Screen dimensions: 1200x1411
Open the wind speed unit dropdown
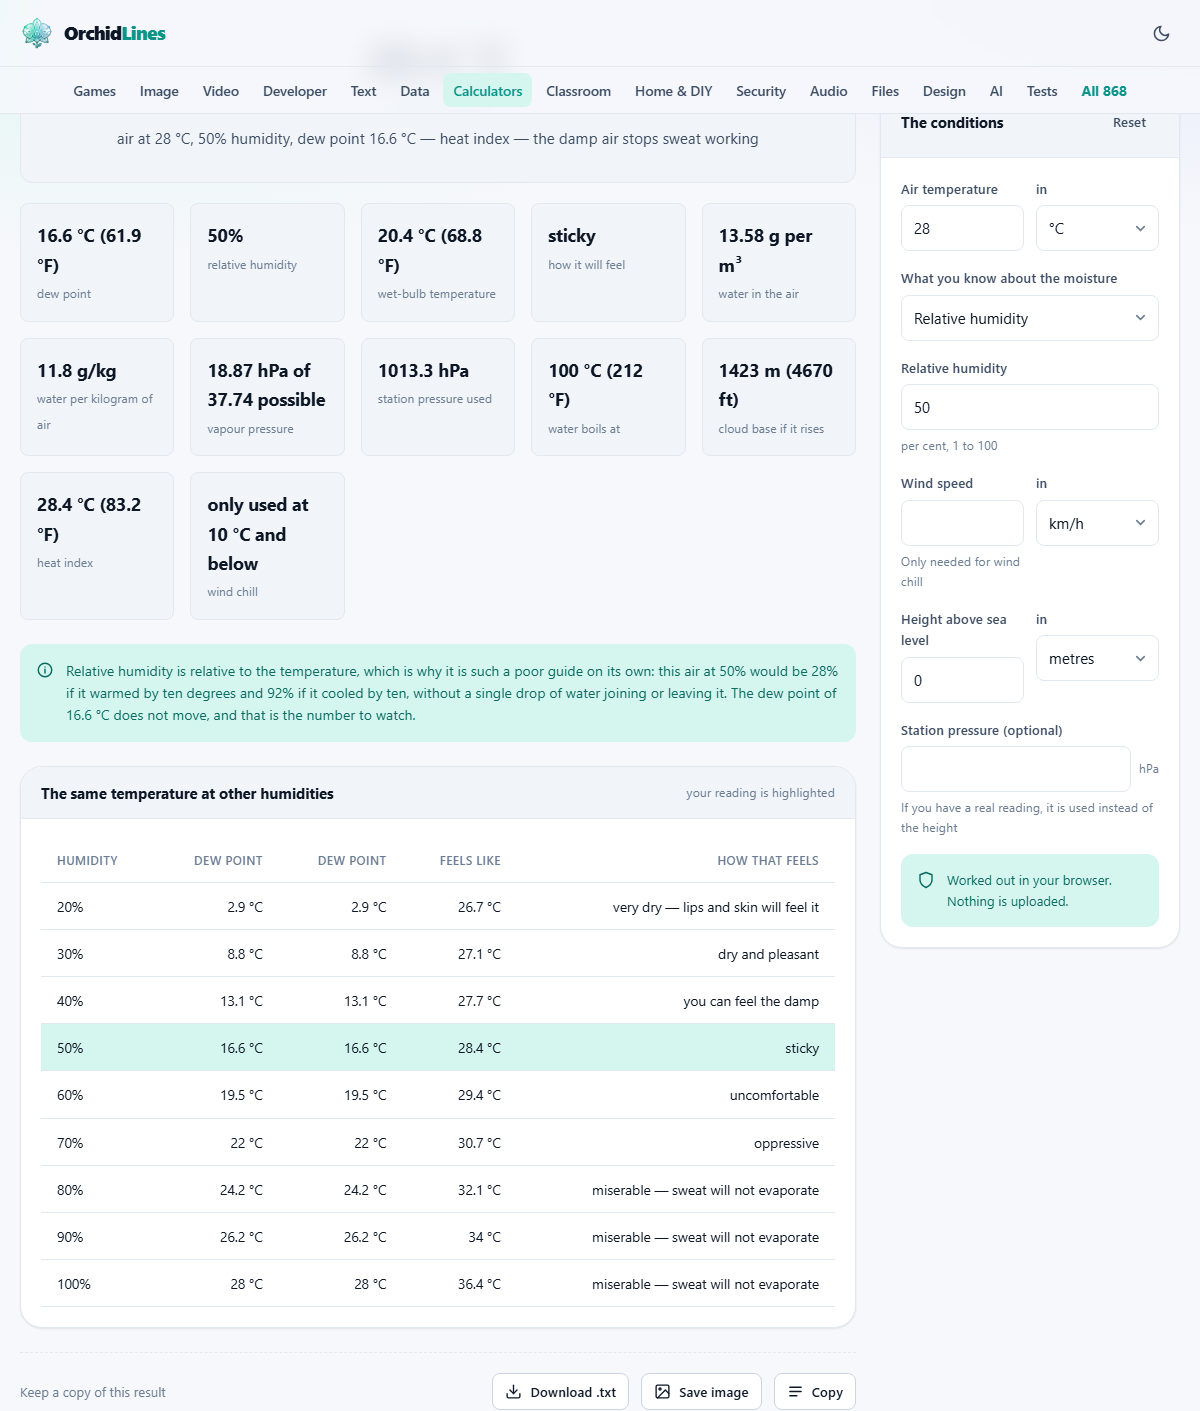tap(1097, 523)
